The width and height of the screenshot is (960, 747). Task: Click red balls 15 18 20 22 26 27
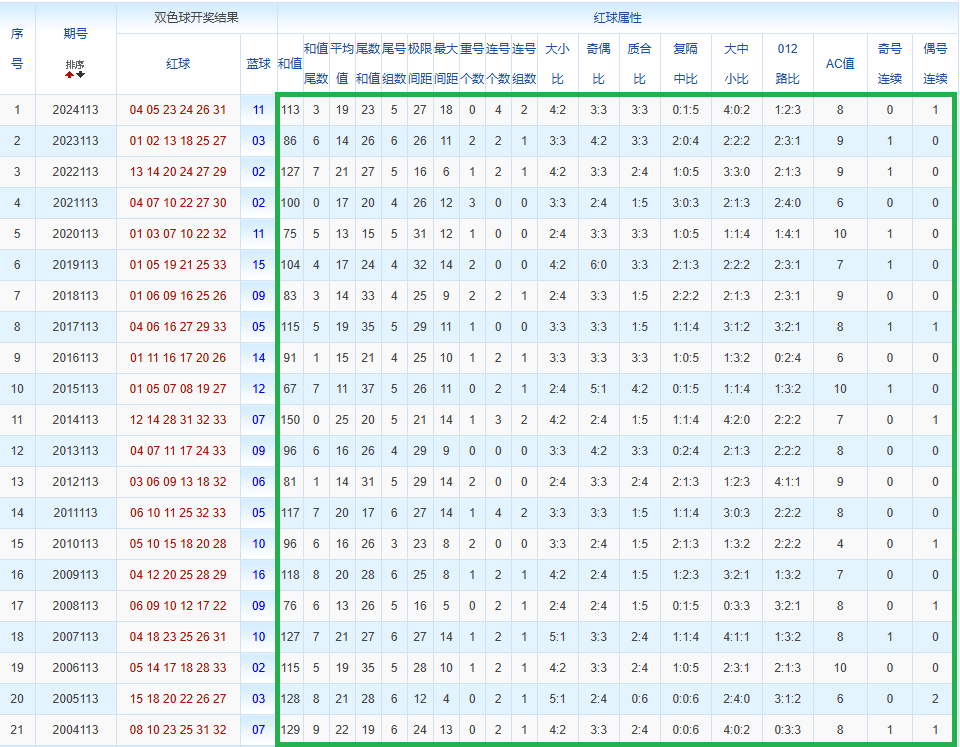click(178, 699)
